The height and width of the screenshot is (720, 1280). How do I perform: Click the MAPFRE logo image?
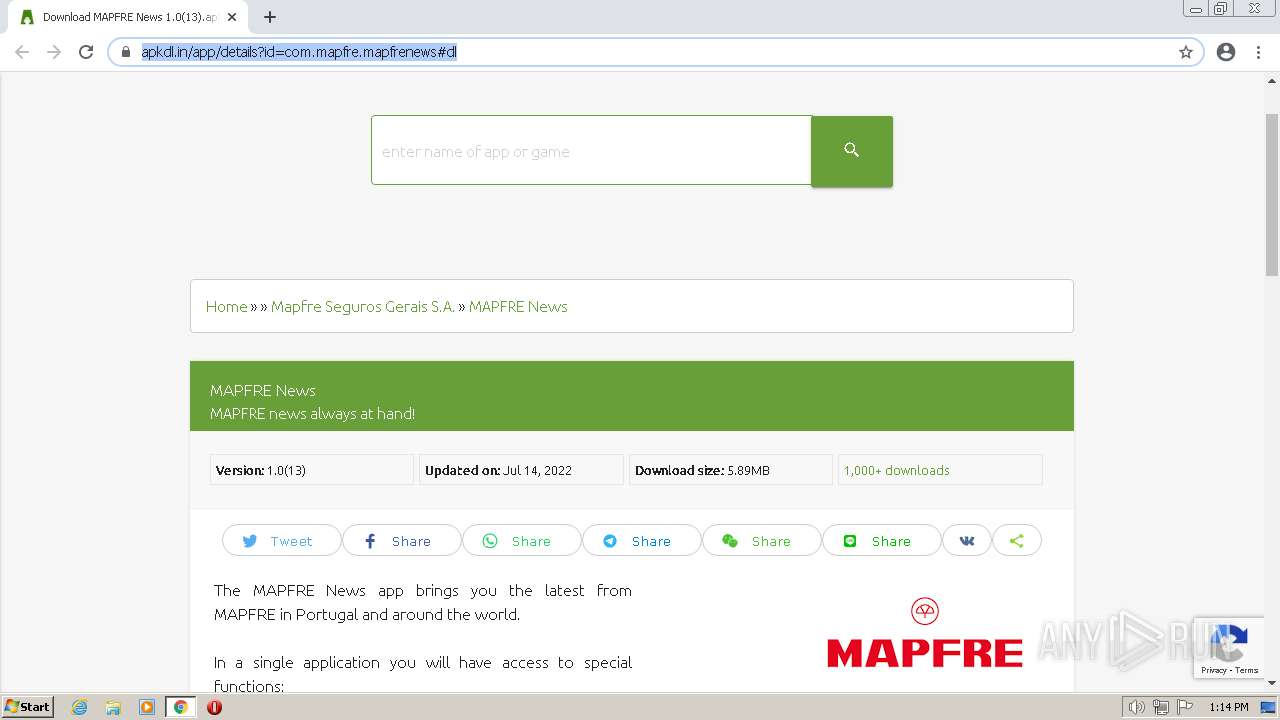[925, 633]
